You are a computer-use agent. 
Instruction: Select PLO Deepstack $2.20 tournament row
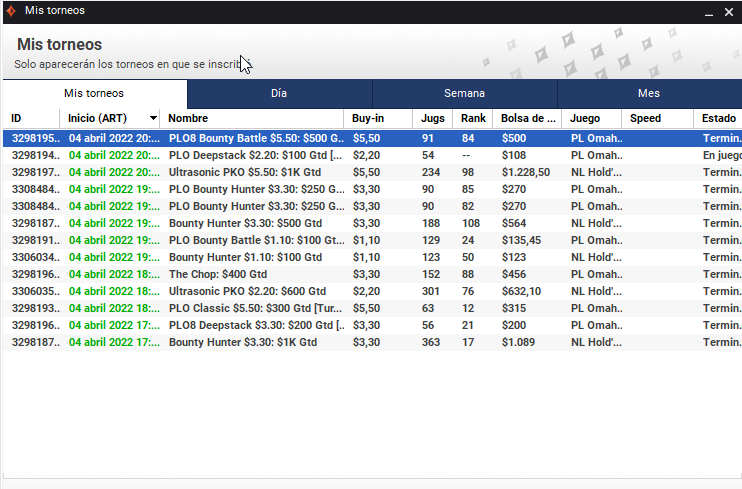(x=372, y=155)
